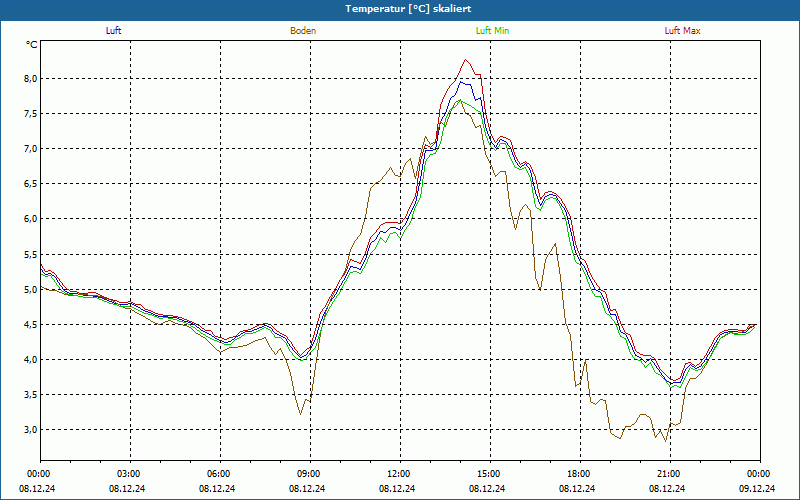Viewport: 800px width, 500px height.
Task: Click the Luft legend label
Action: pos(113,31)
